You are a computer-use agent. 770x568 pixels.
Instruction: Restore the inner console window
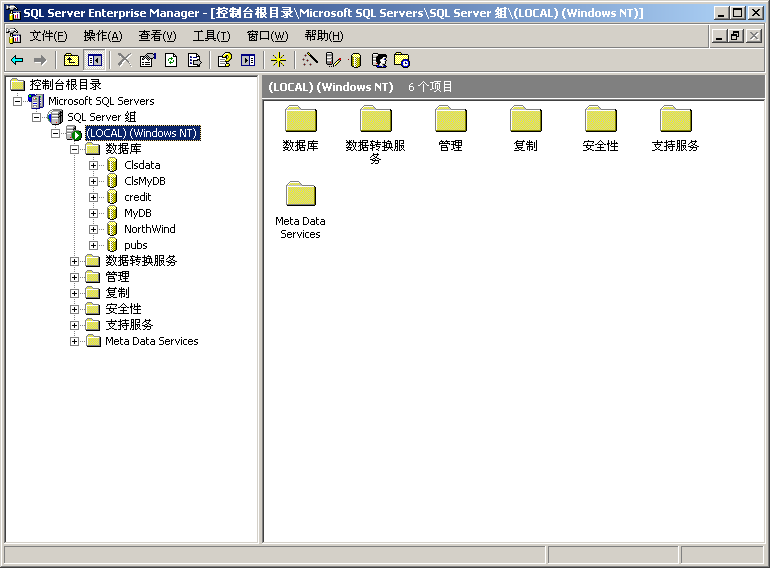[x=736, y=36]
